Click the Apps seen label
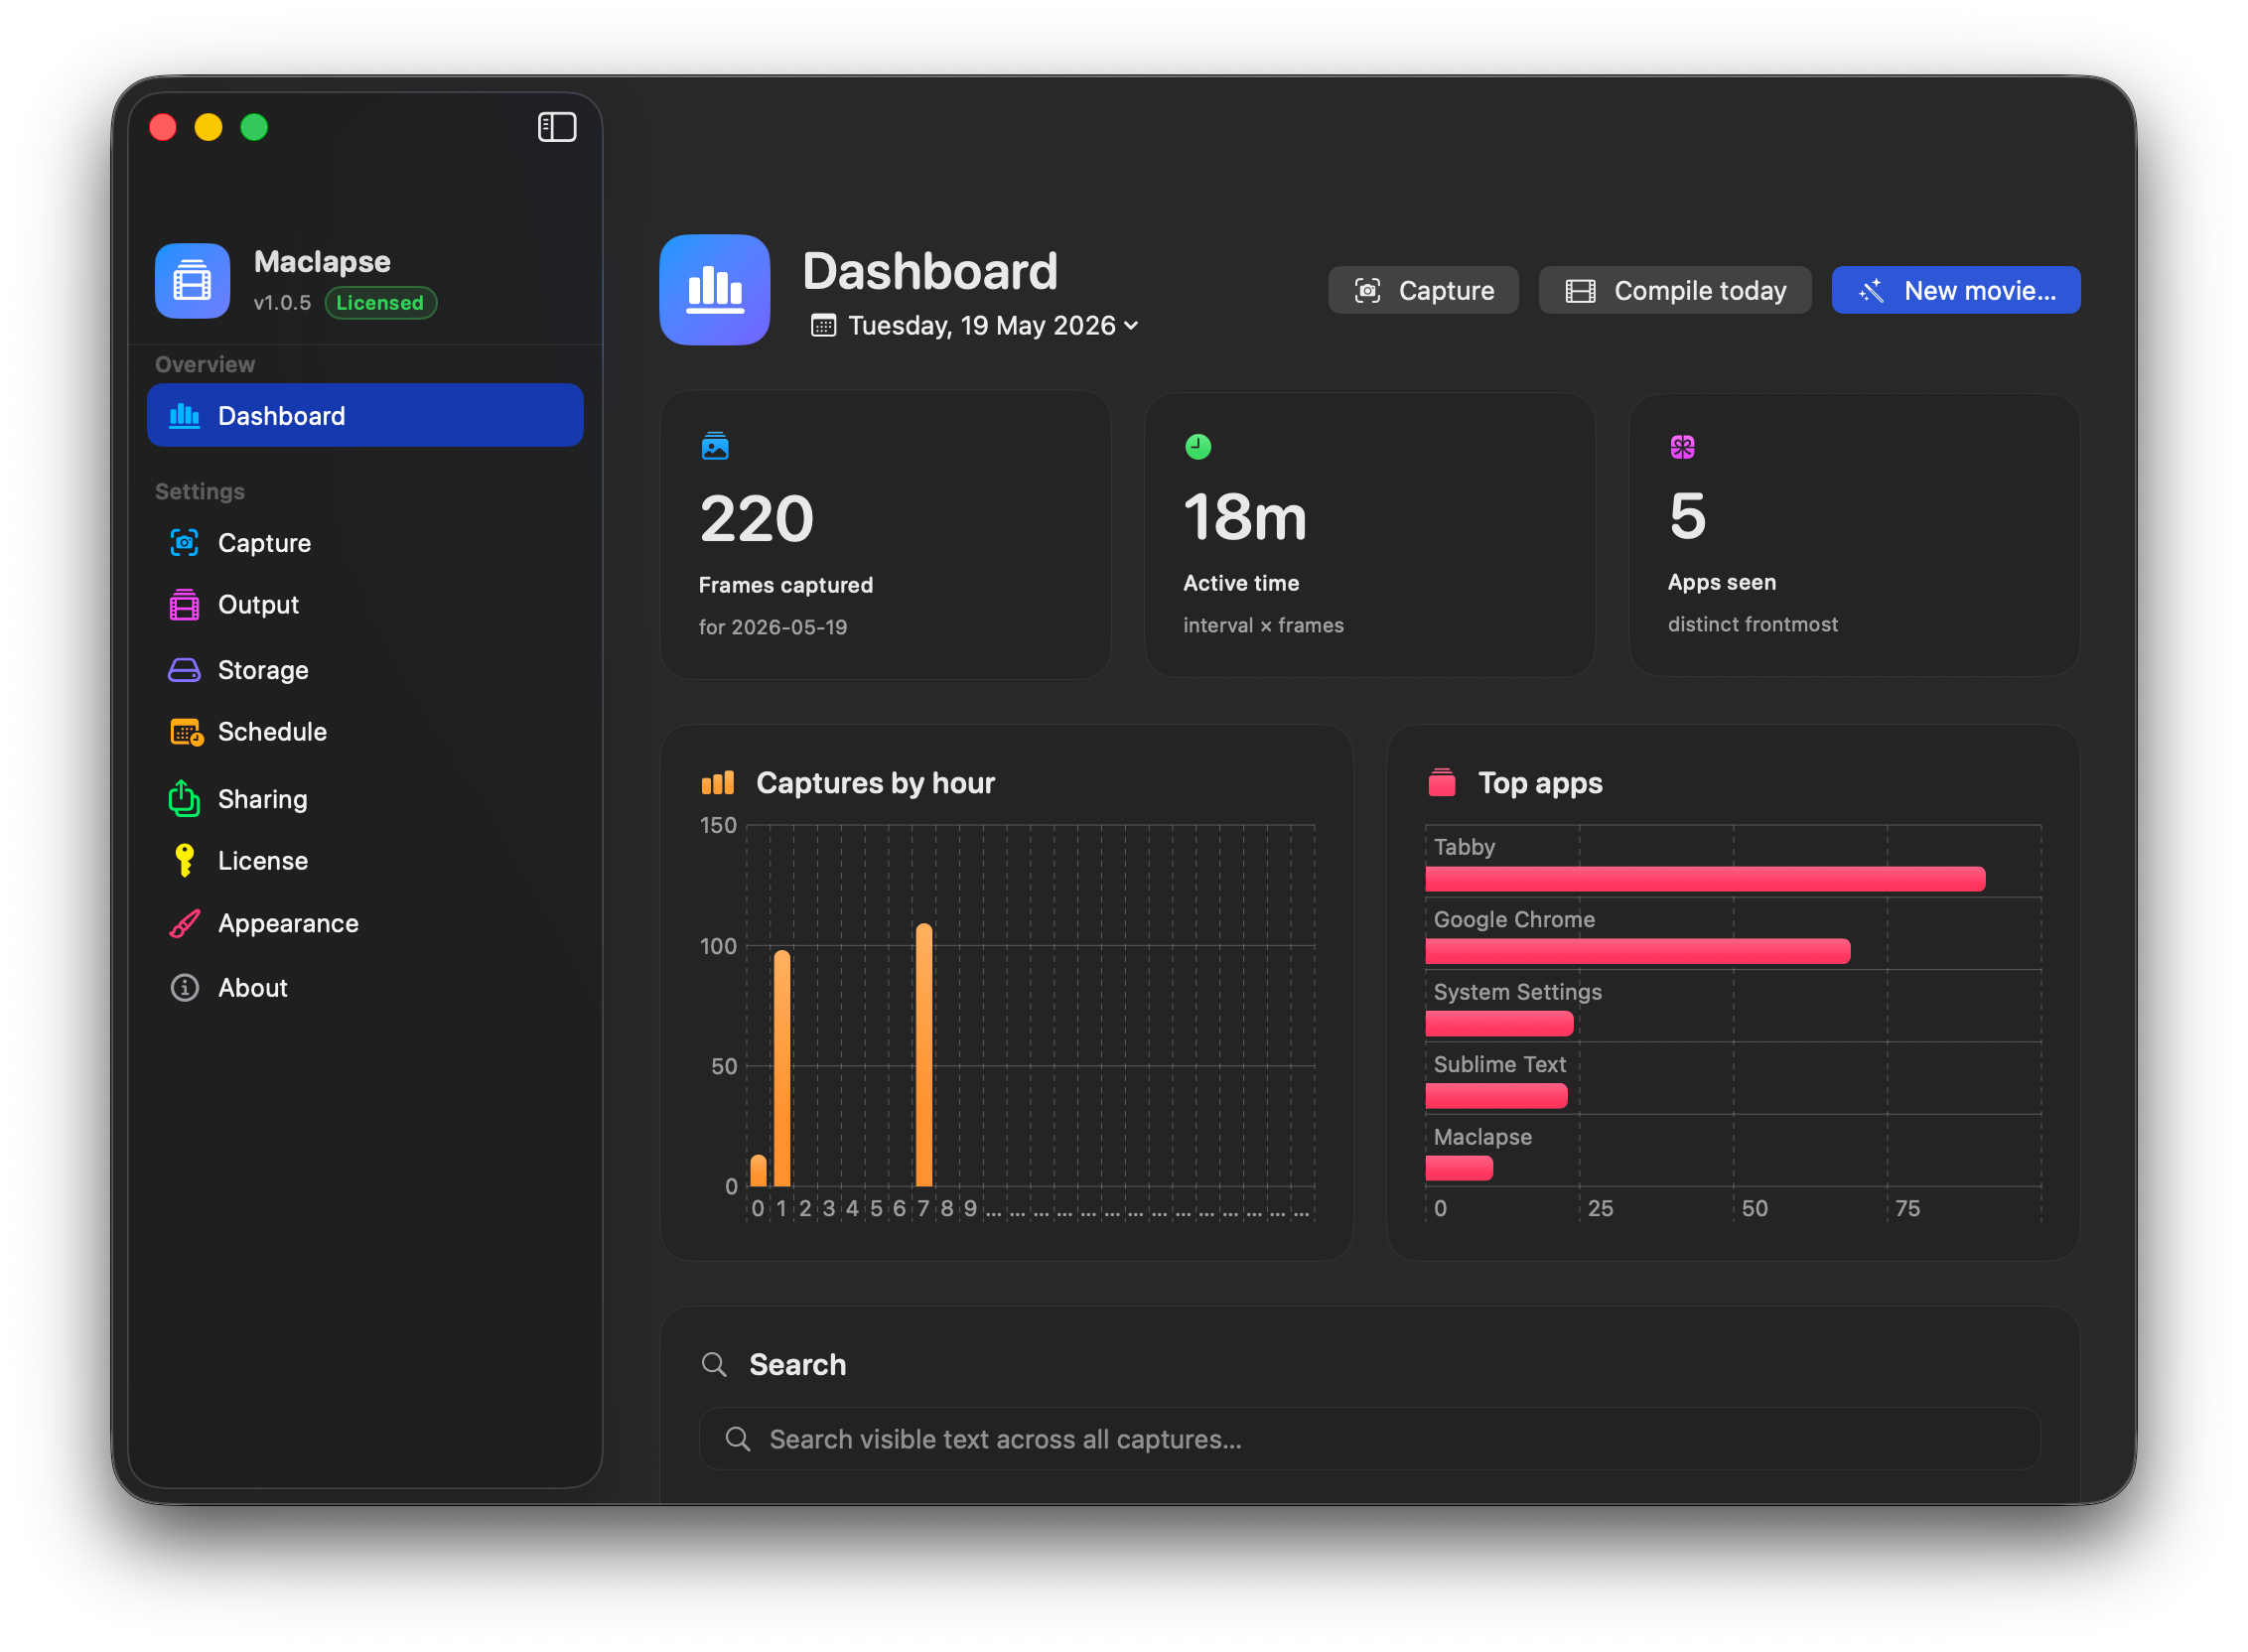 coord(1722,582)
